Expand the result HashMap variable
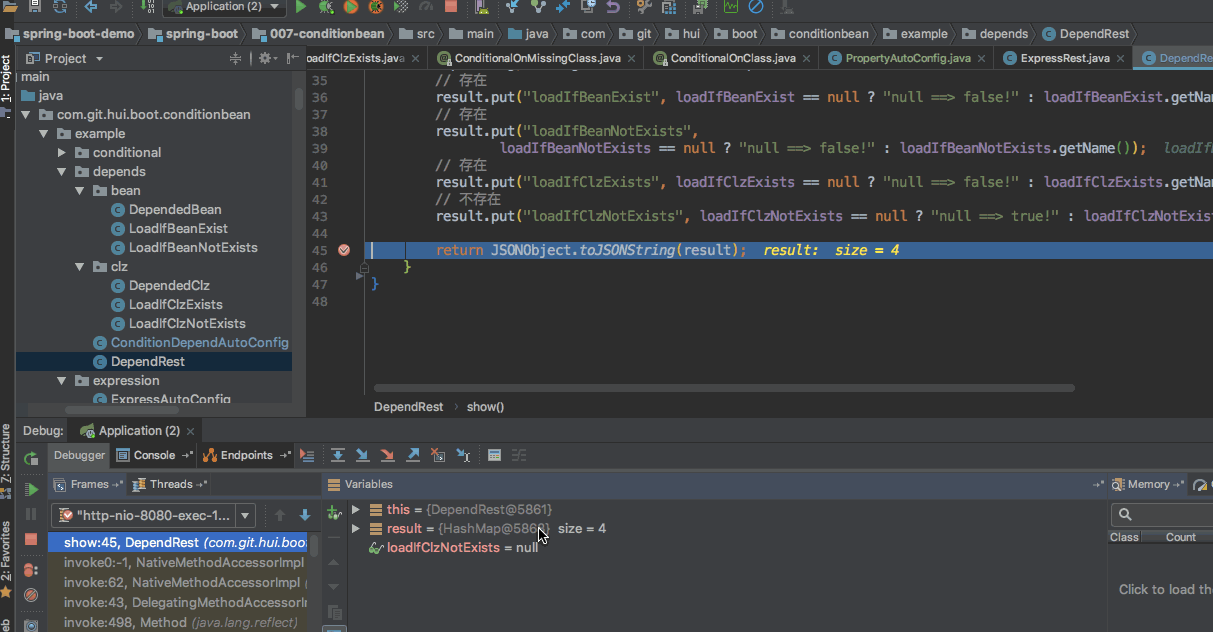1213x632 pixels. 355,528
